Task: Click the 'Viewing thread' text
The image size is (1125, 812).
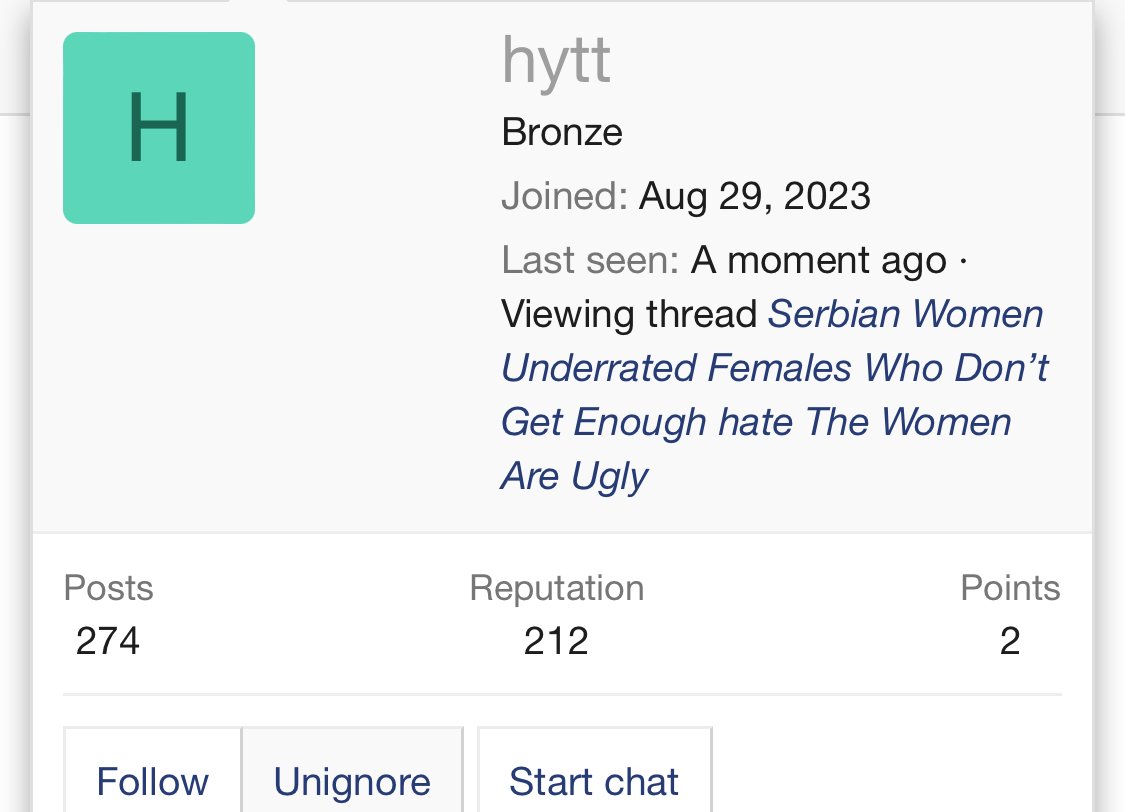Action: (x=629, y=315)
